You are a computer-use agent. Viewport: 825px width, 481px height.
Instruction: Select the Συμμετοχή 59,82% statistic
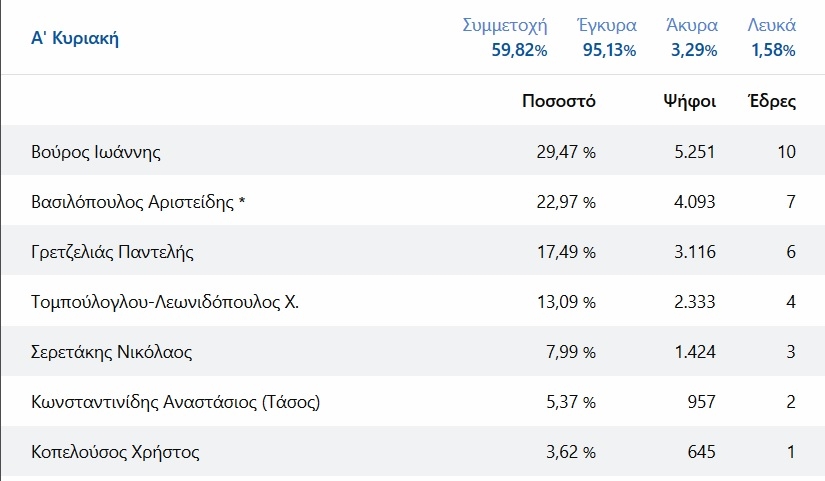pyautogui.click(x=505, y=37)
